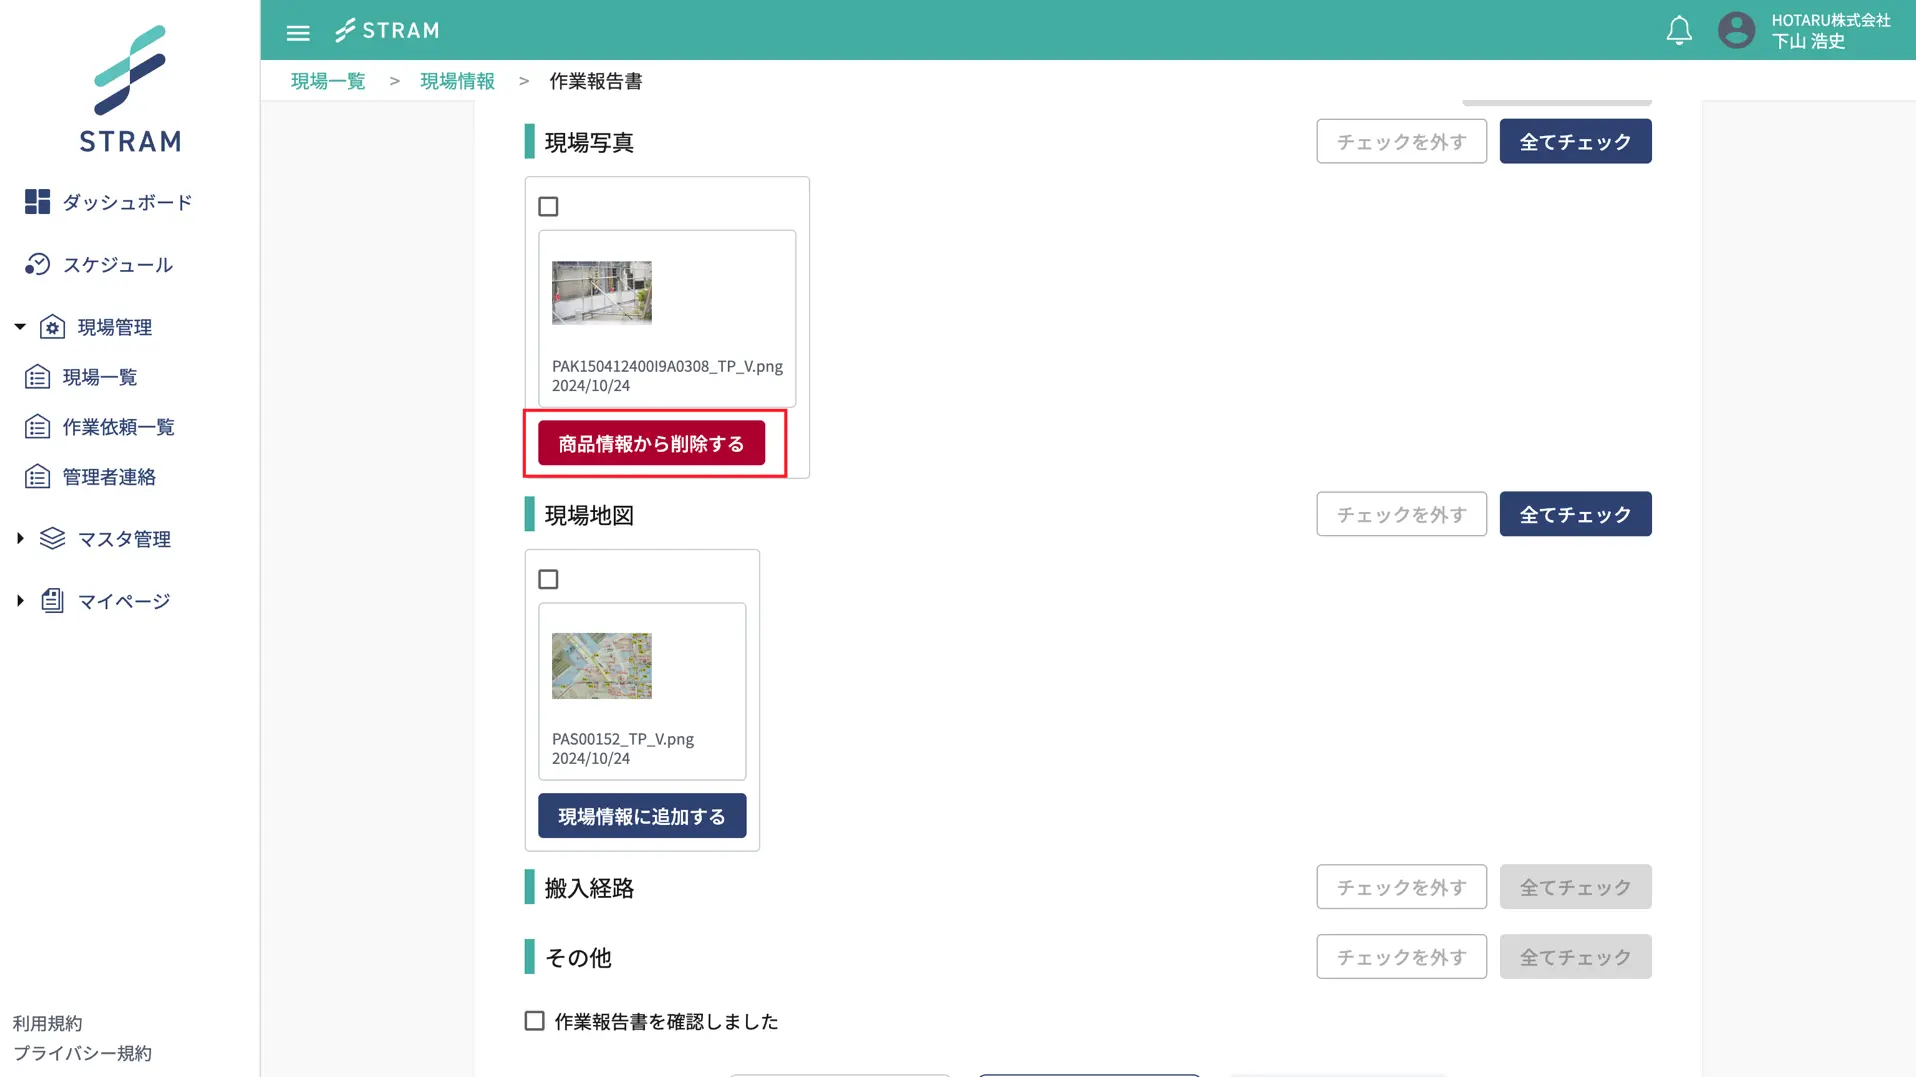Click the dashboard grid icon
1916x1077 pixels.
click(37, 202)
